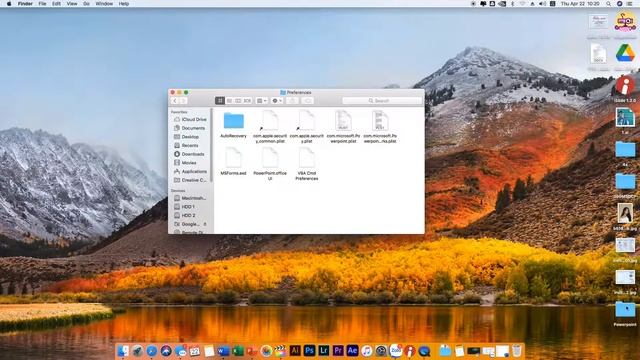This screenshot has width=640, height=360.
Task: Open the Go menu
Action: click(x=86, y=4)
